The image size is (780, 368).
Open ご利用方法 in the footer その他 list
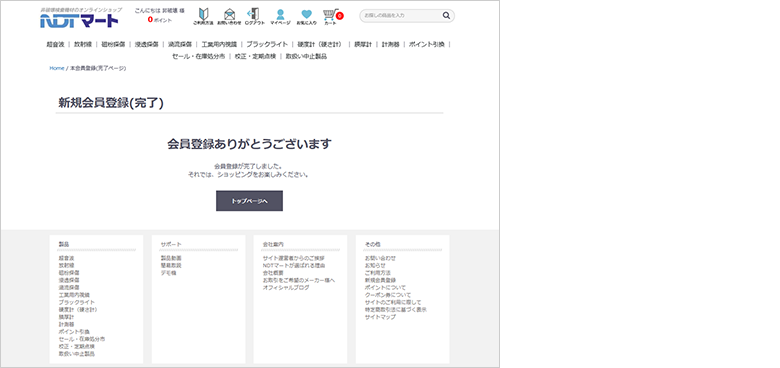click(x=378, y=273)
